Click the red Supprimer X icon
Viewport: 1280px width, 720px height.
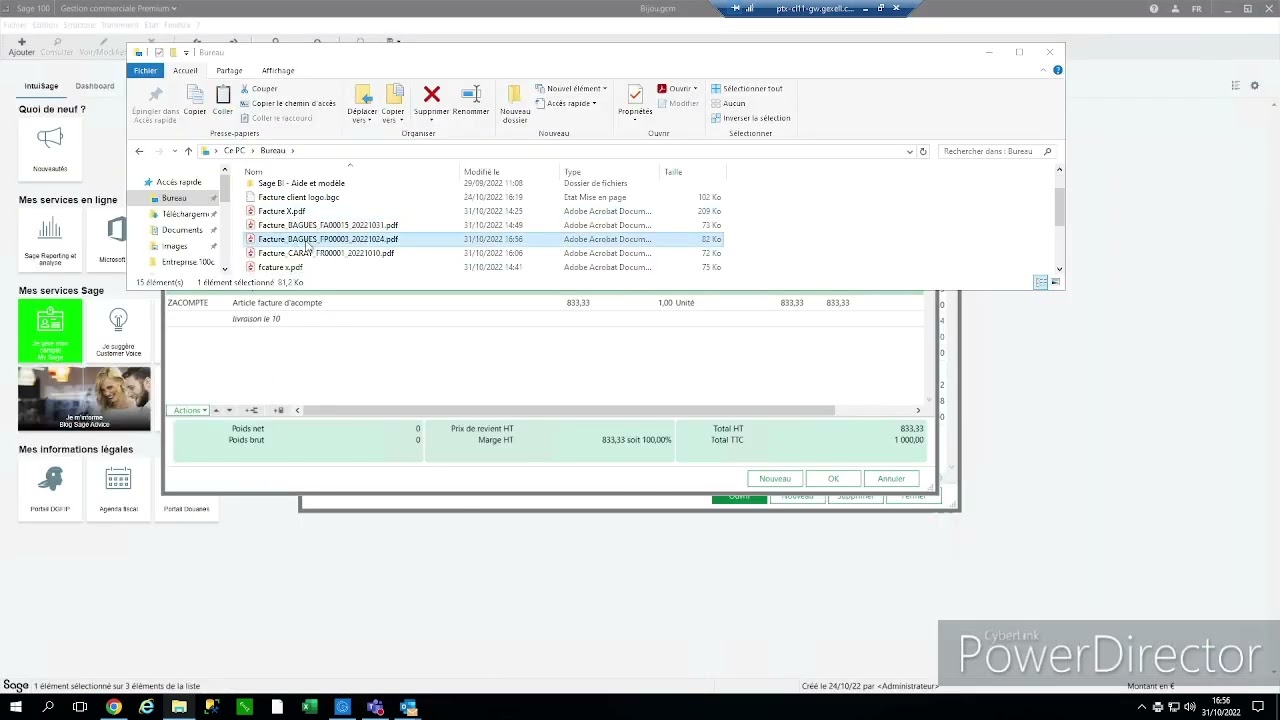432,94
